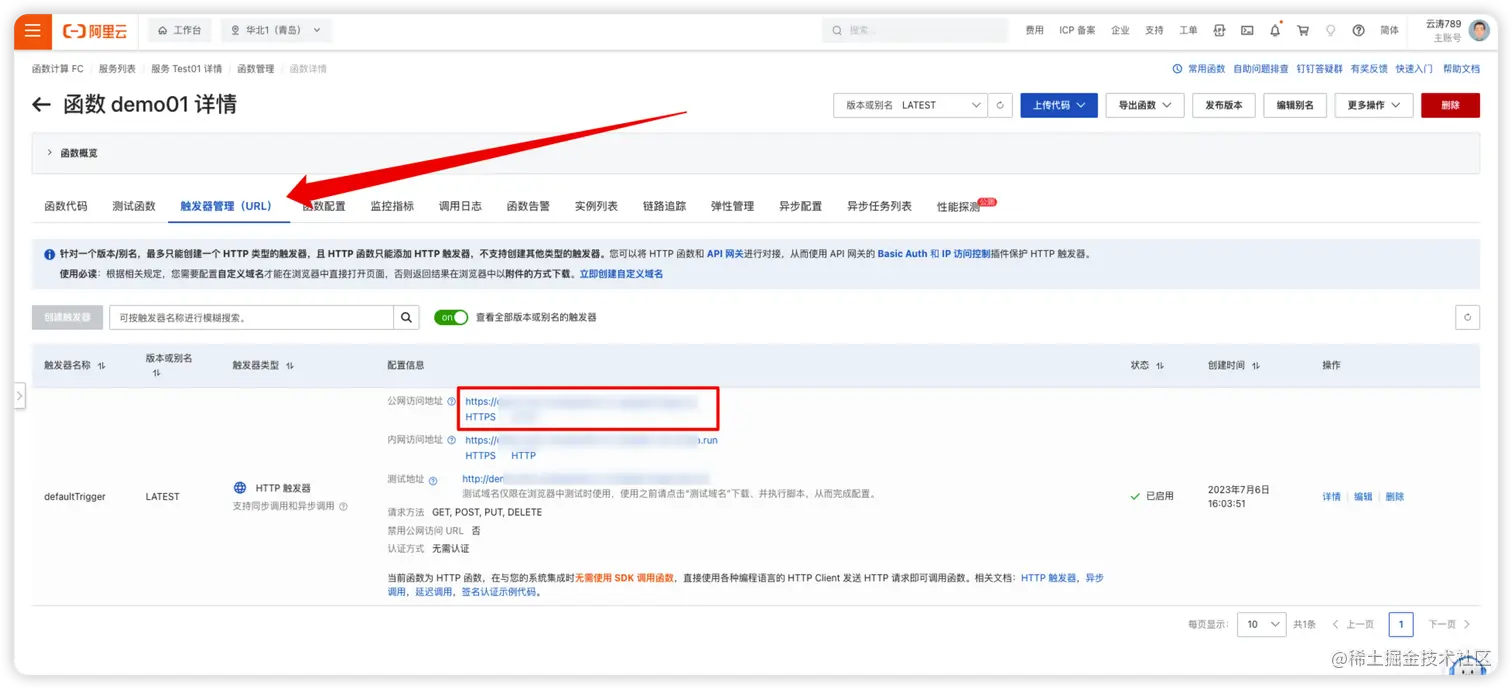Click 删除 link in defaultTrigger row

pyautogui.click(x=1395, y=497)
